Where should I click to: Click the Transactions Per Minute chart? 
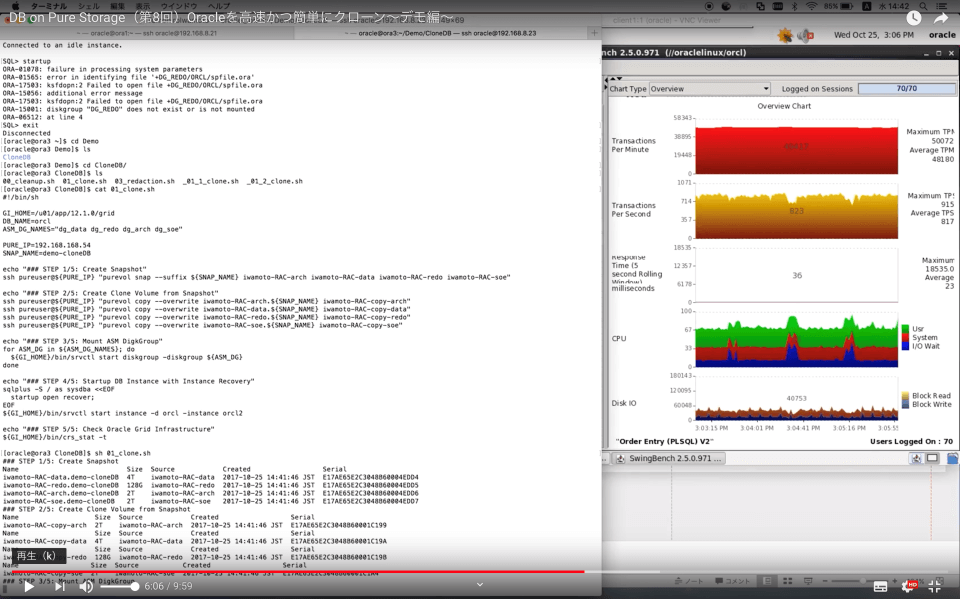tap(797, 147)
